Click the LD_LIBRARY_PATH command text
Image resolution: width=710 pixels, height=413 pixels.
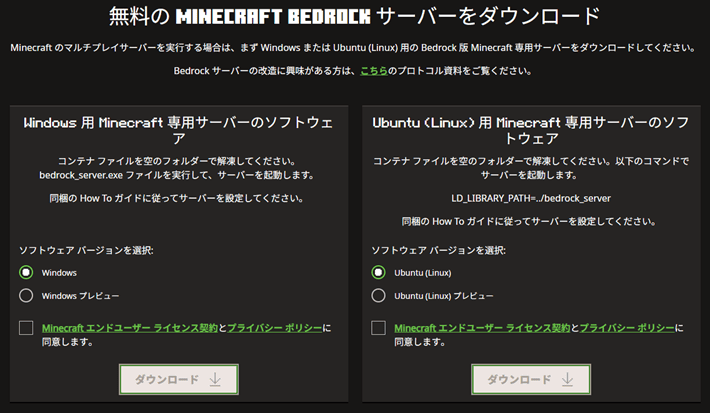pos(530,198)
